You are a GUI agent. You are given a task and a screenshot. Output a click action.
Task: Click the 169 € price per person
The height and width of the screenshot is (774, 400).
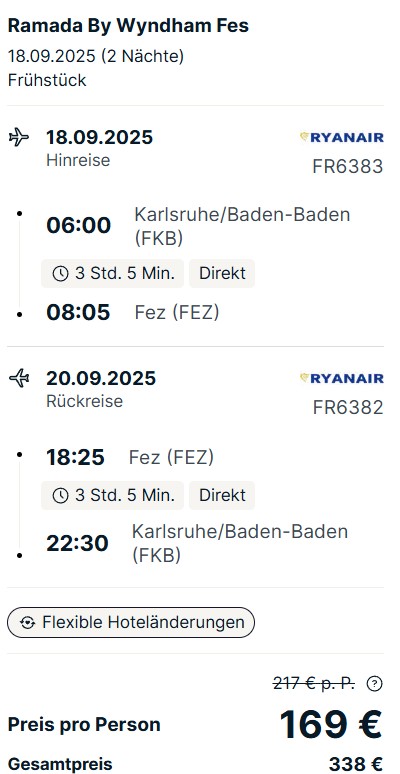point(331,724)
